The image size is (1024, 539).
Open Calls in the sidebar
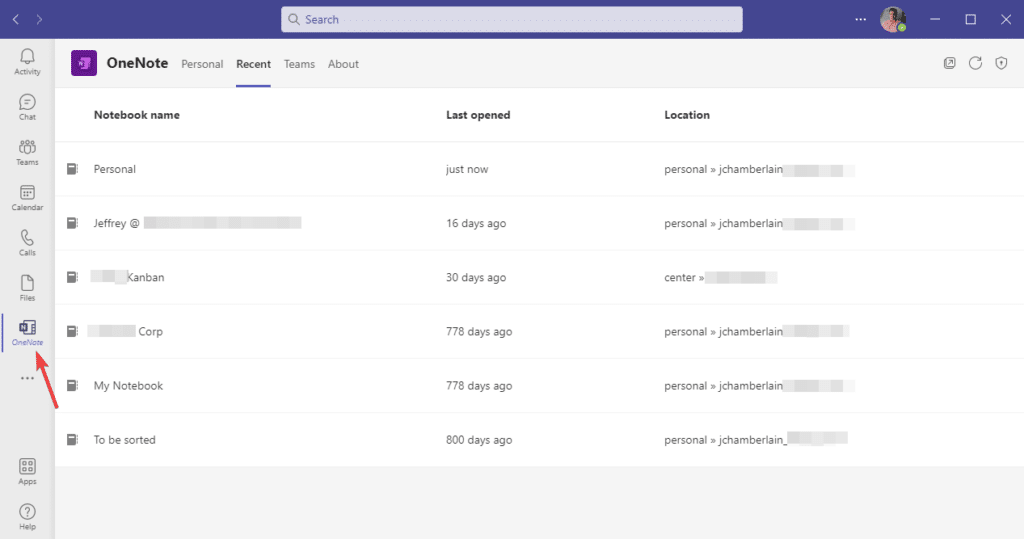pyautogui.click(x=27, y=242)
